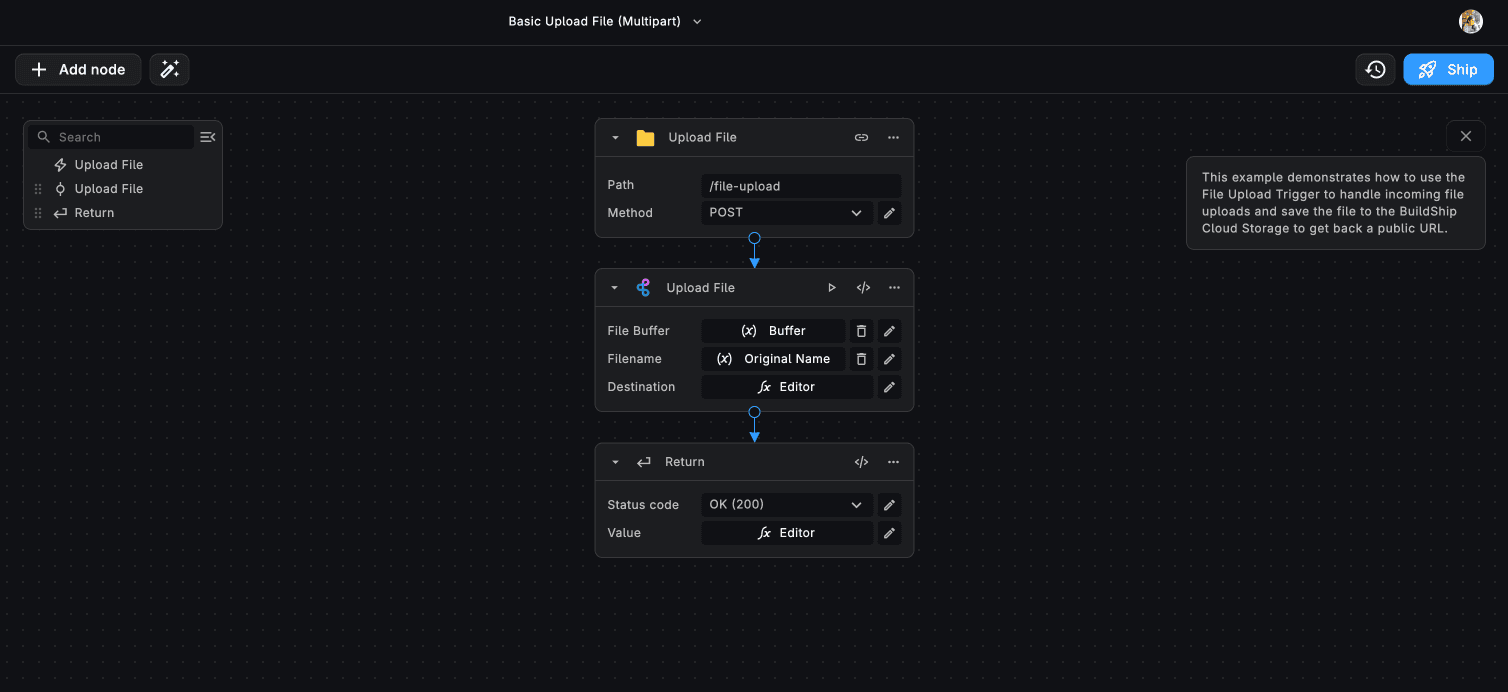The height and width of the screenshot is (692, 1508).
Task: Open the Basic Upload File (Multipart) title menu
Action: pyautogui.click(x=697, y=21)
